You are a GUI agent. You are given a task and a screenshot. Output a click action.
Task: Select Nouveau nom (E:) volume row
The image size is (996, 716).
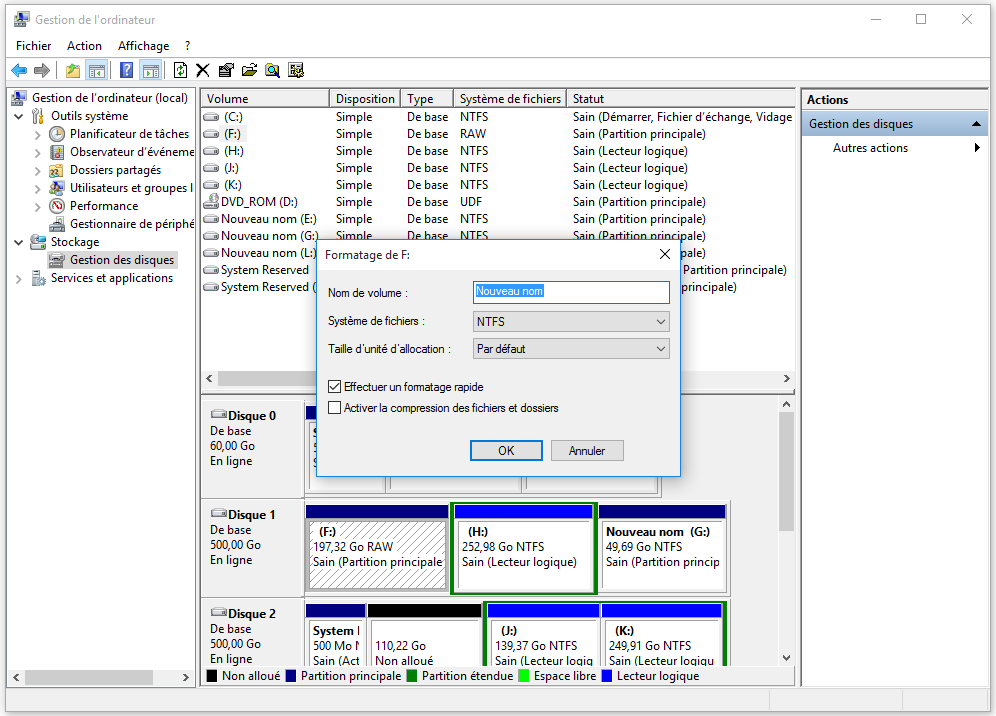(497, 219)
